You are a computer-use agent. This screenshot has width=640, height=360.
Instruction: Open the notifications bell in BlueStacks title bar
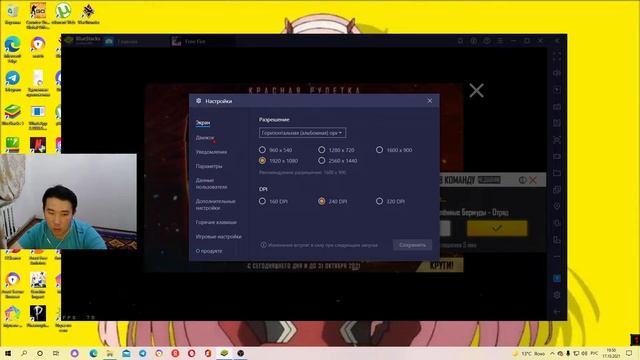pyautogui.click(x=460, y=41)
